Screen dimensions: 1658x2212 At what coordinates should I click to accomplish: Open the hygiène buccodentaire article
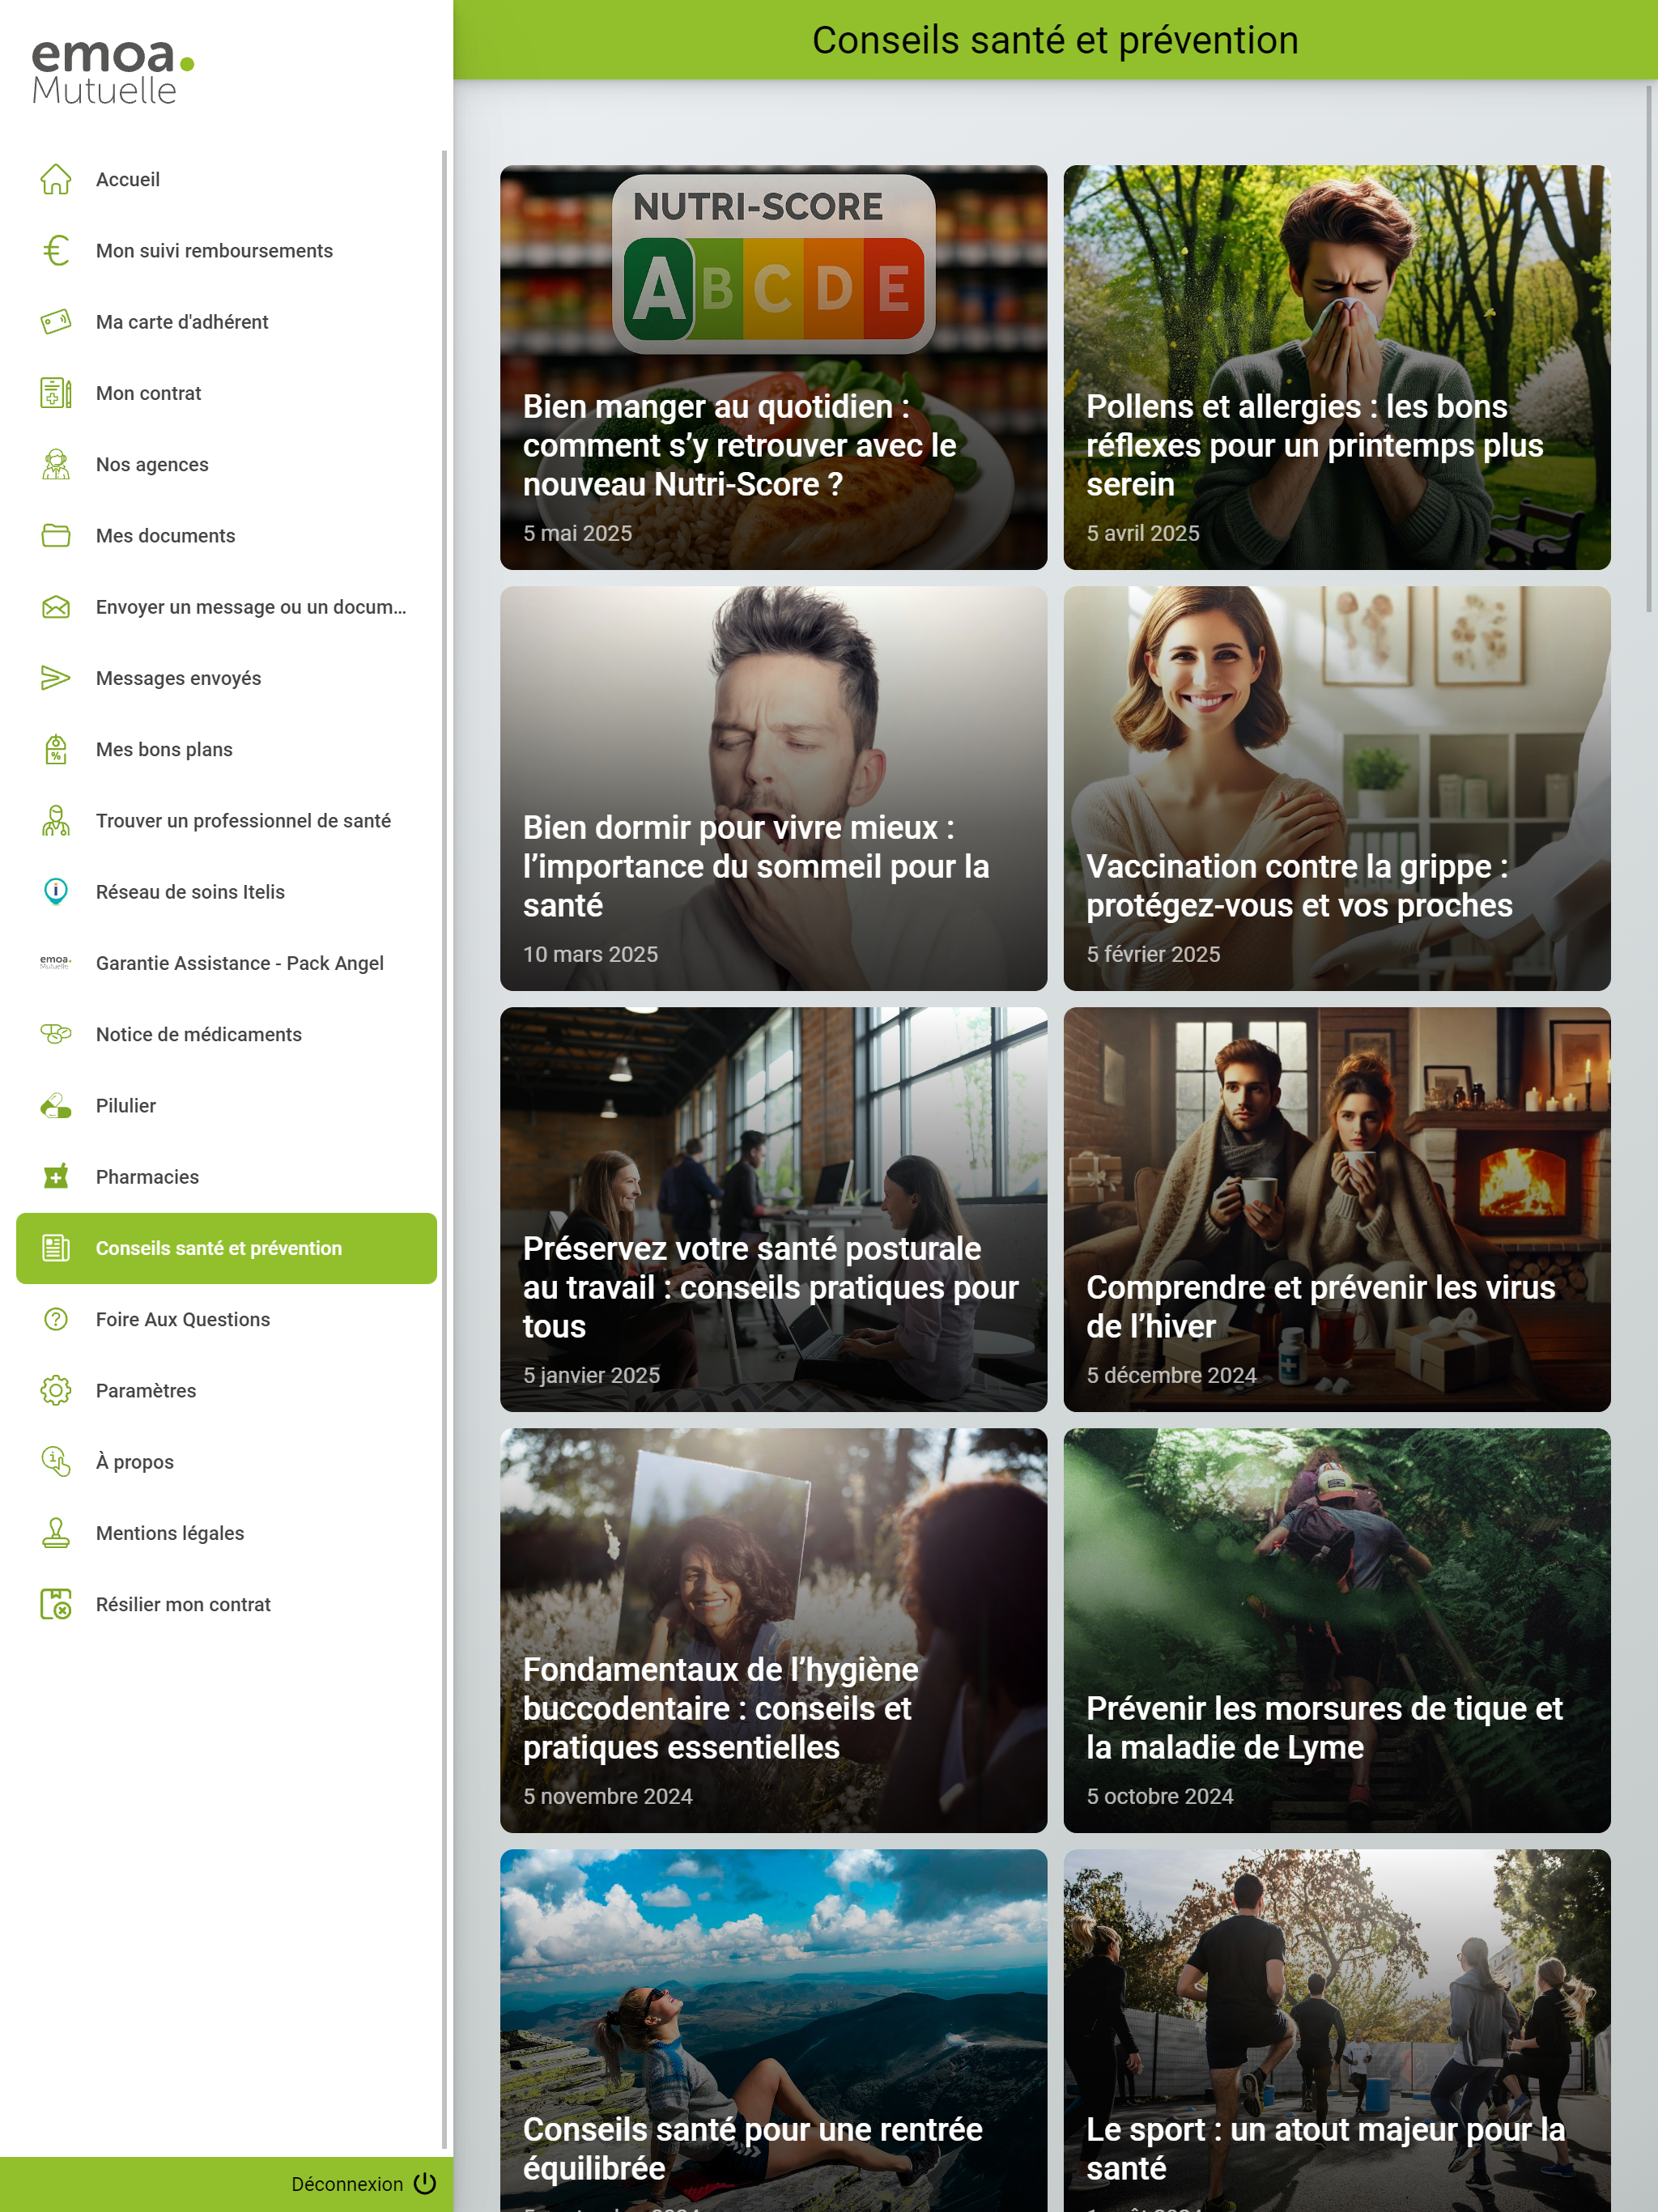pyautogui.click(x=773, y=1630)
